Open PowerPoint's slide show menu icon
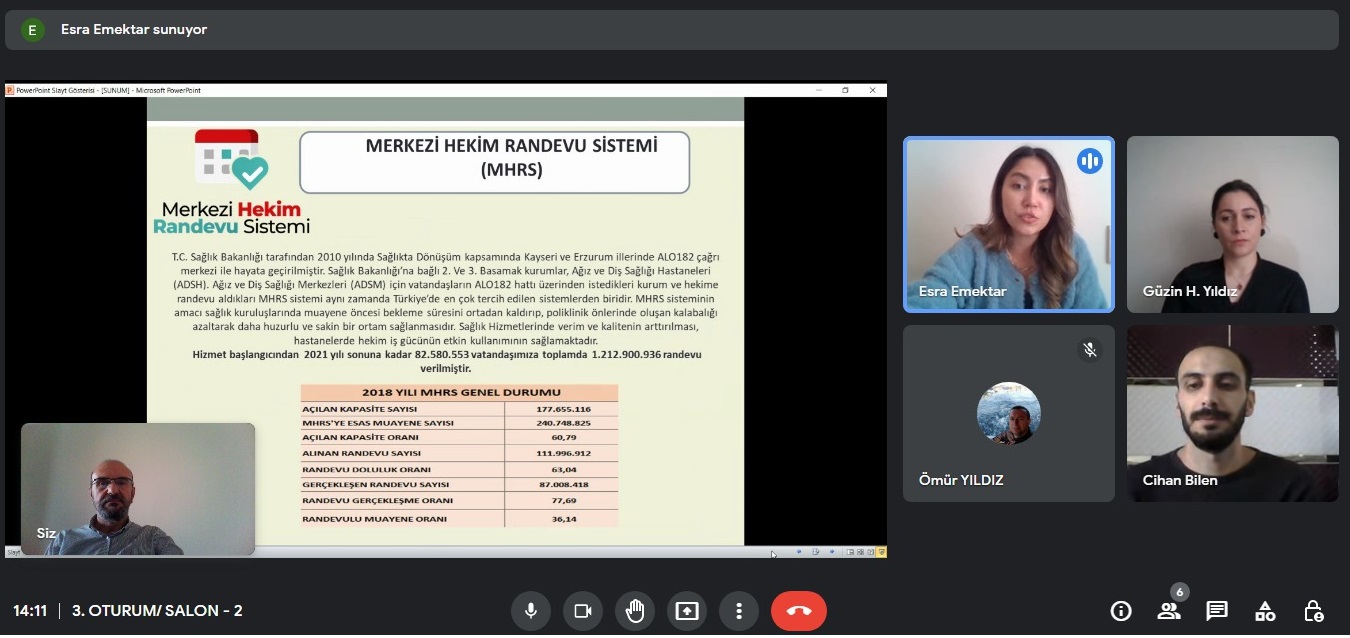Screen dimensions: 1350x638 coord(816,552)
